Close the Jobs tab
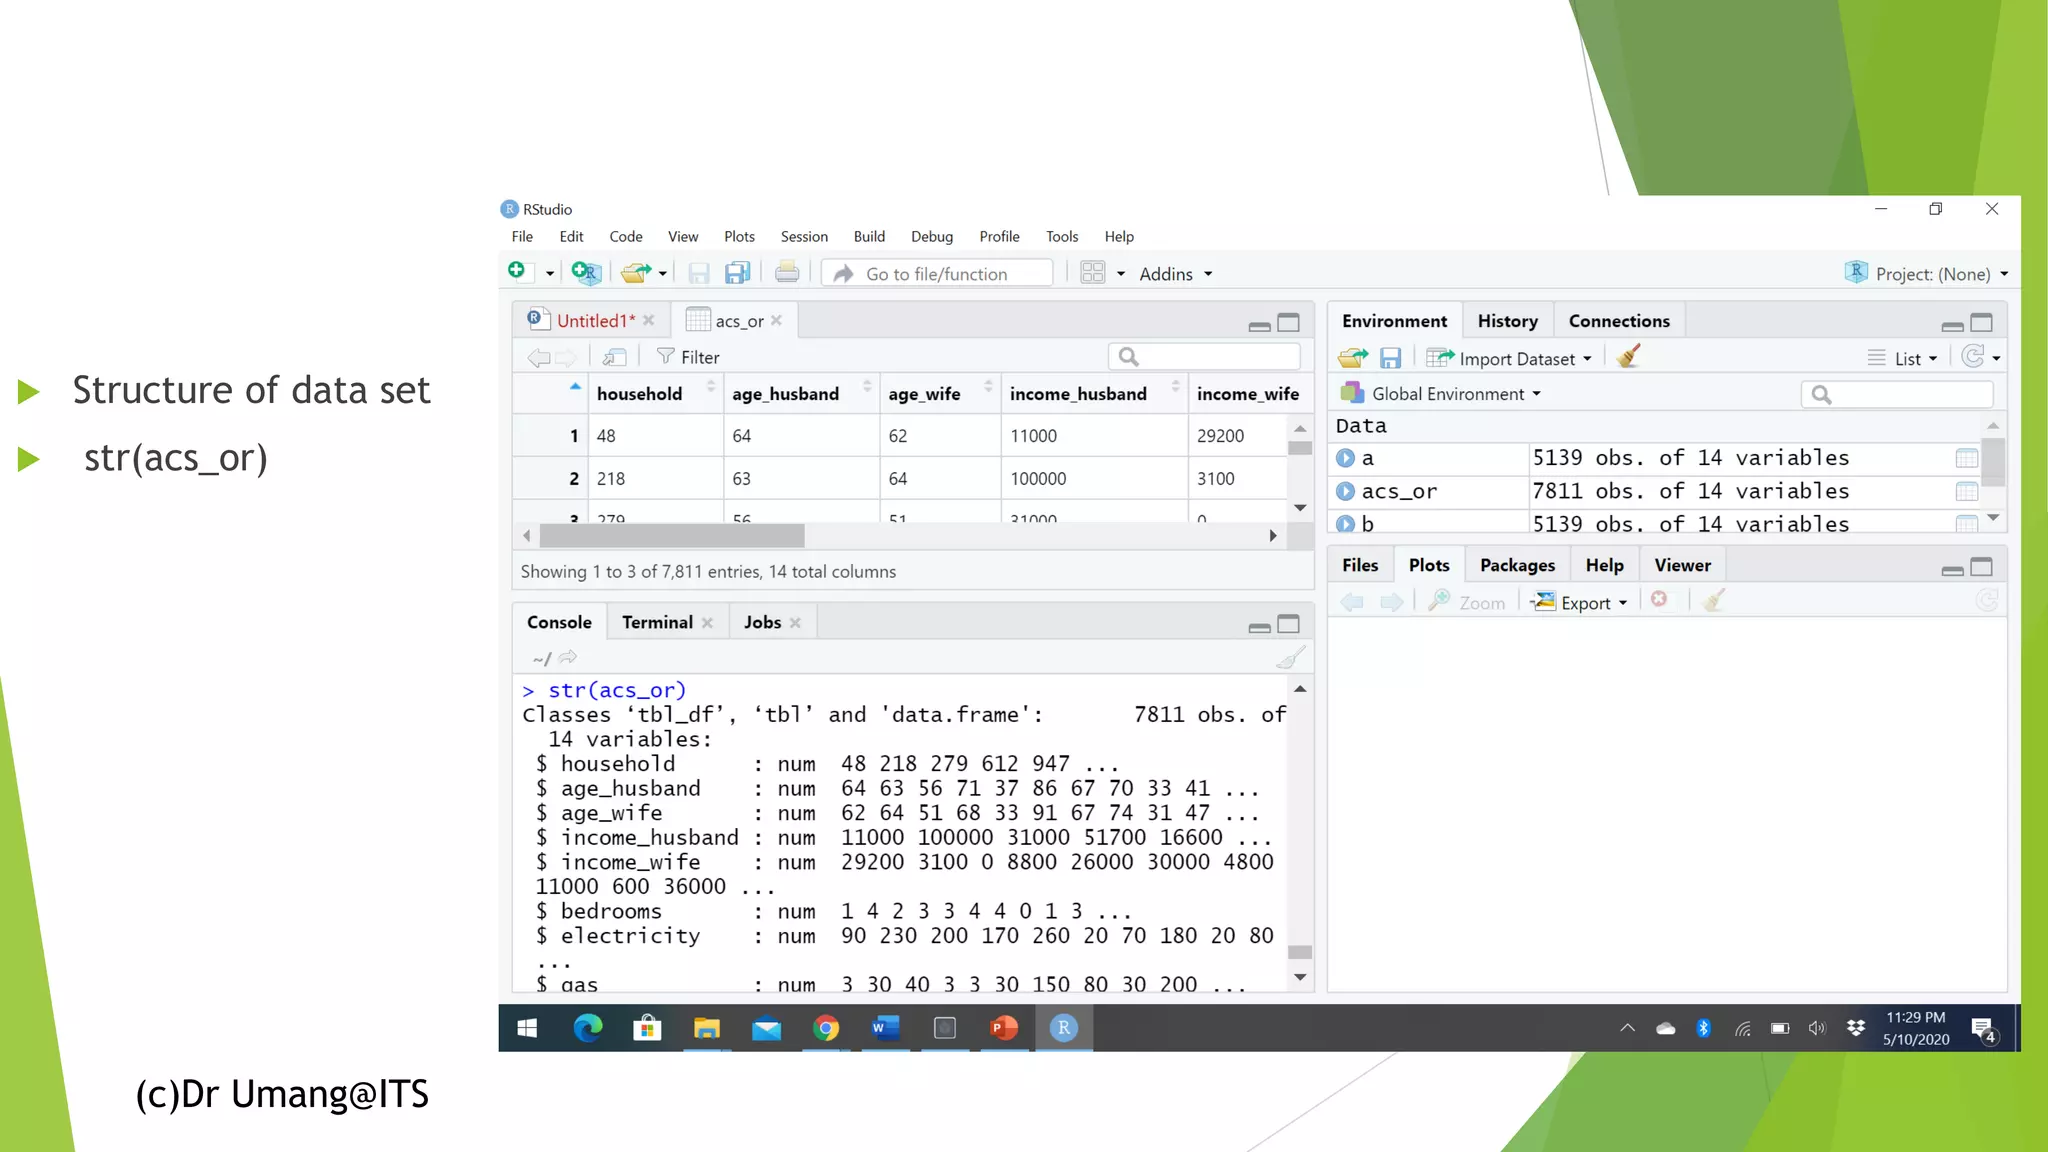 [x=795, y=623]
